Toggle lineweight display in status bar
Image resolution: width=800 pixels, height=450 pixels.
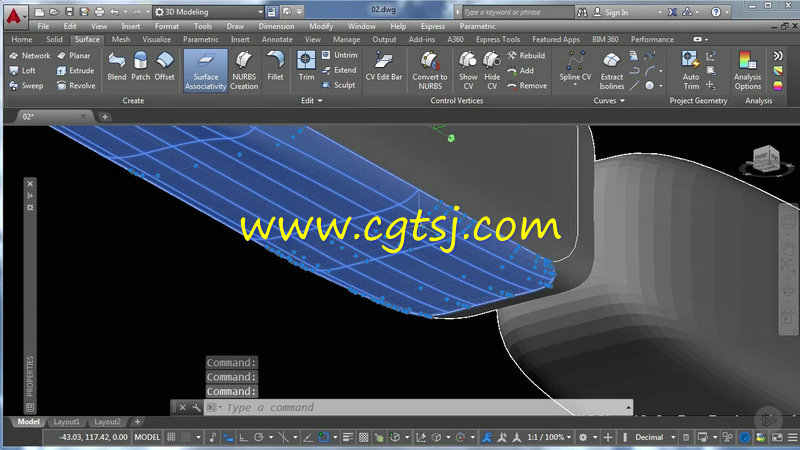(x=348, y=437)
